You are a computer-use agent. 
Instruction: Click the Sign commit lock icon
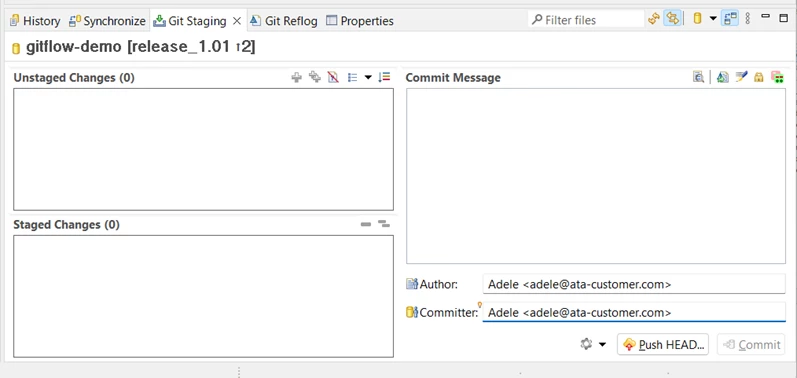pyautogui.click(x=758, y=77)
